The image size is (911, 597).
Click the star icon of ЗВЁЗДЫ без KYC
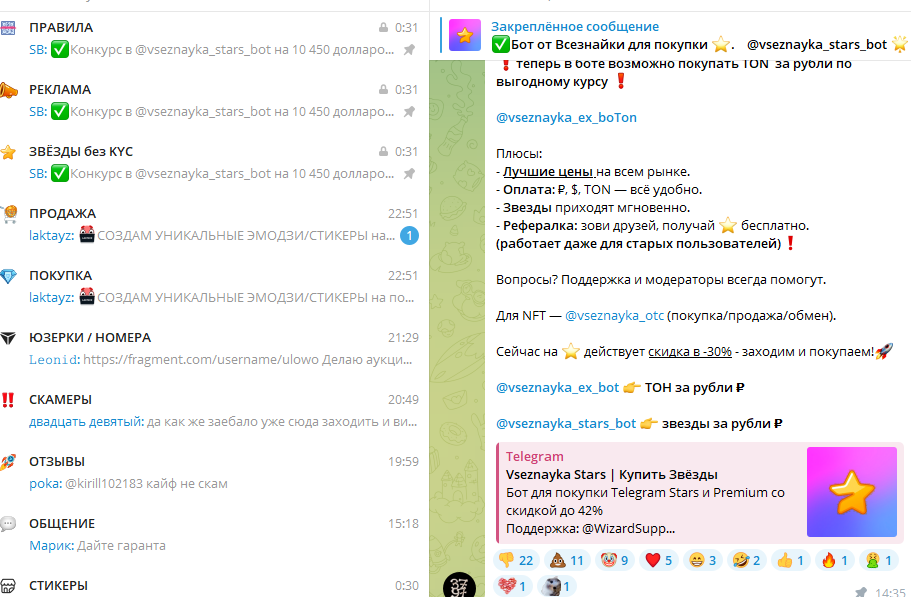(x=8, y=152)
